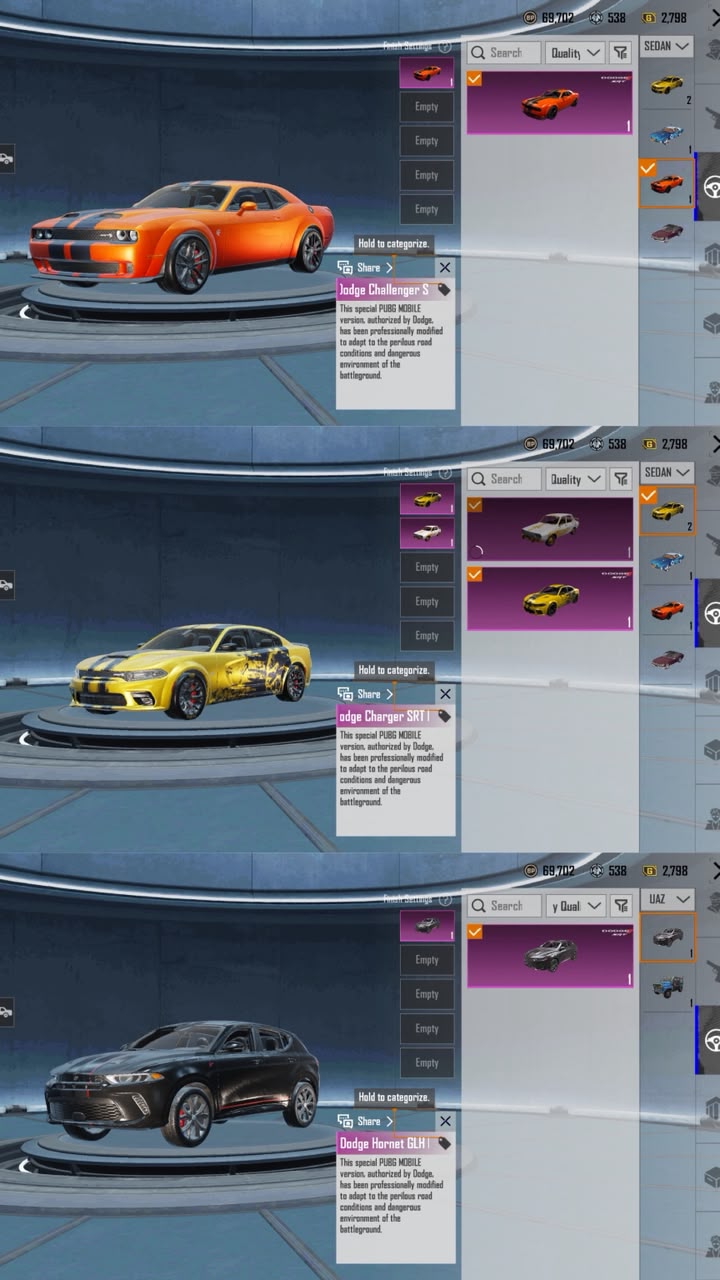This screenshot has height=1280, width=720.
Task: Open the crate icon tab on the Hornet screen
Action: point(712,1178)
